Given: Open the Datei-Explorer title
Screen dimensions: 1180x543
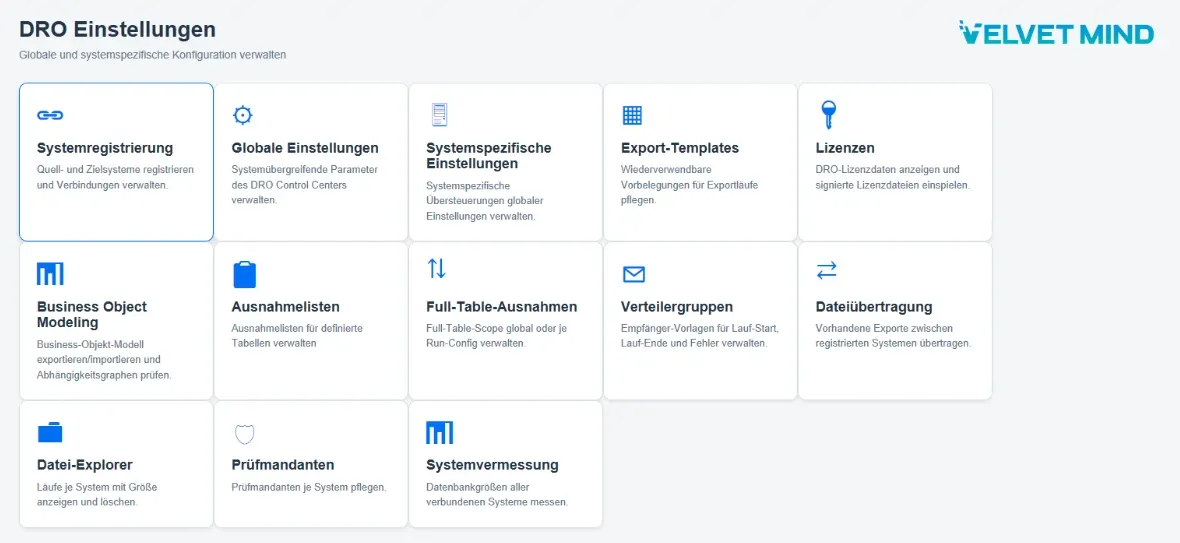Looking at the screenshot, I should click(84, 466).
